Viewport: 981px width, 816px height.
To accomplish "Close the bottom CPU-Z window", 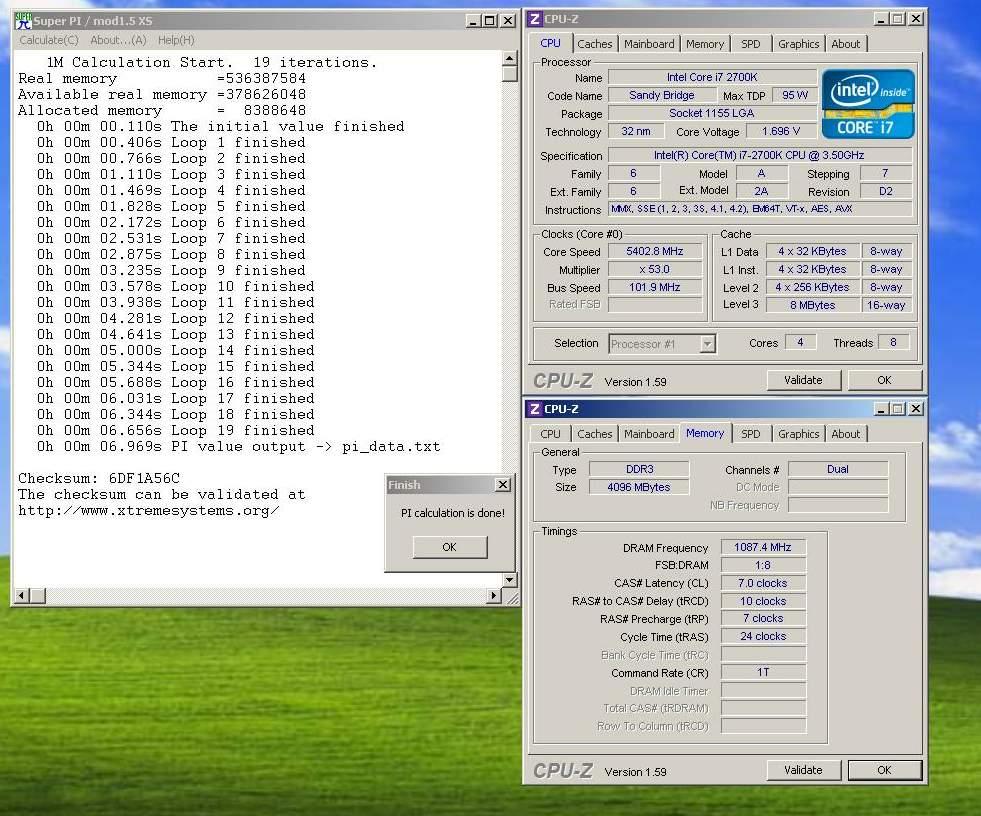I will [x=916, y=409].
